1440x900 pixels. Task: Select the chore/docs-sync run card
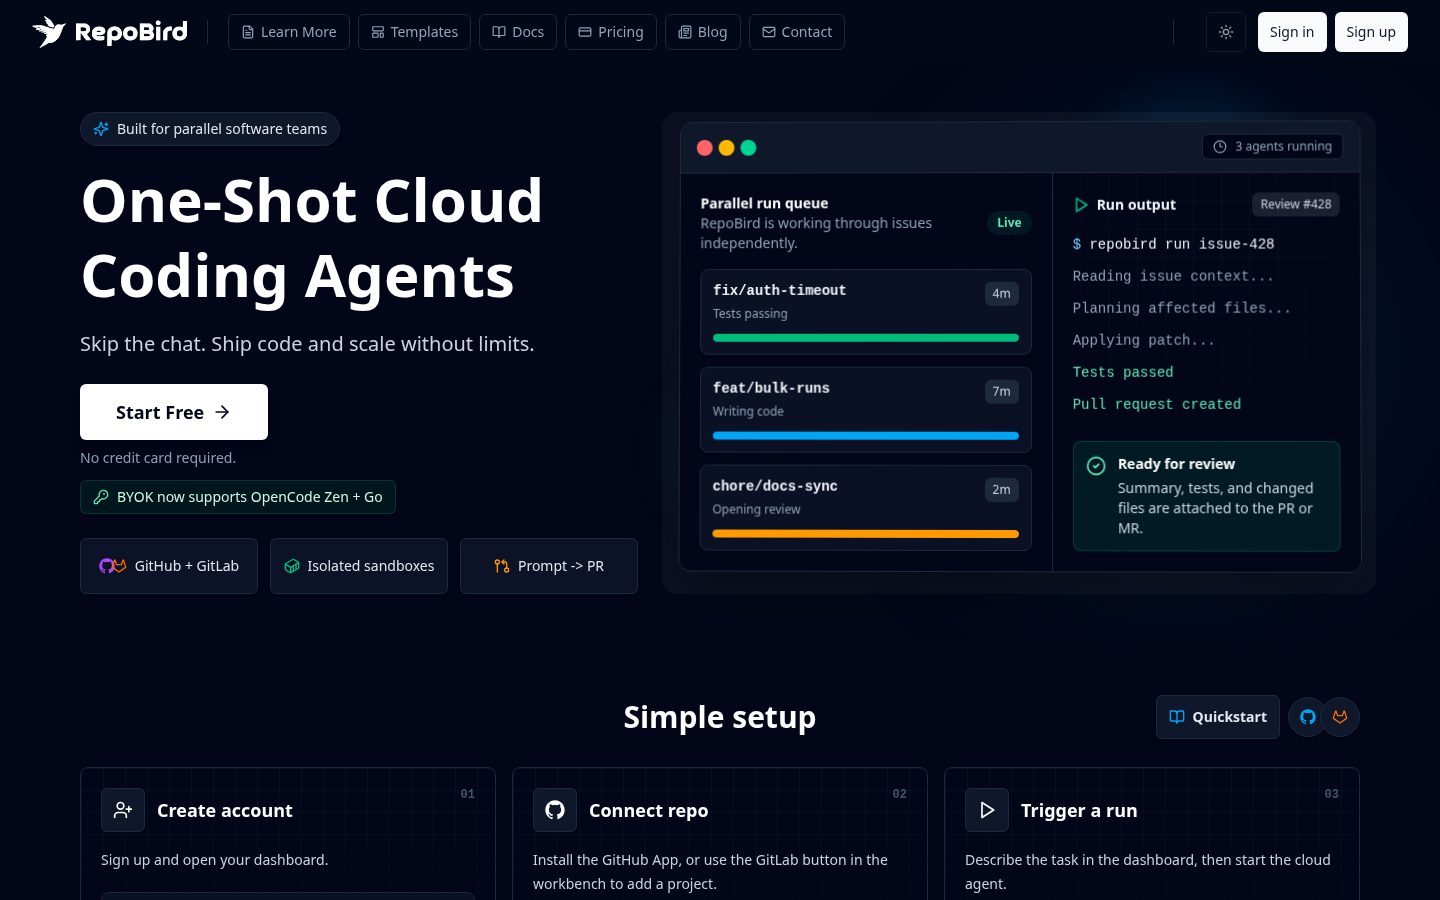tap(866, 508)
